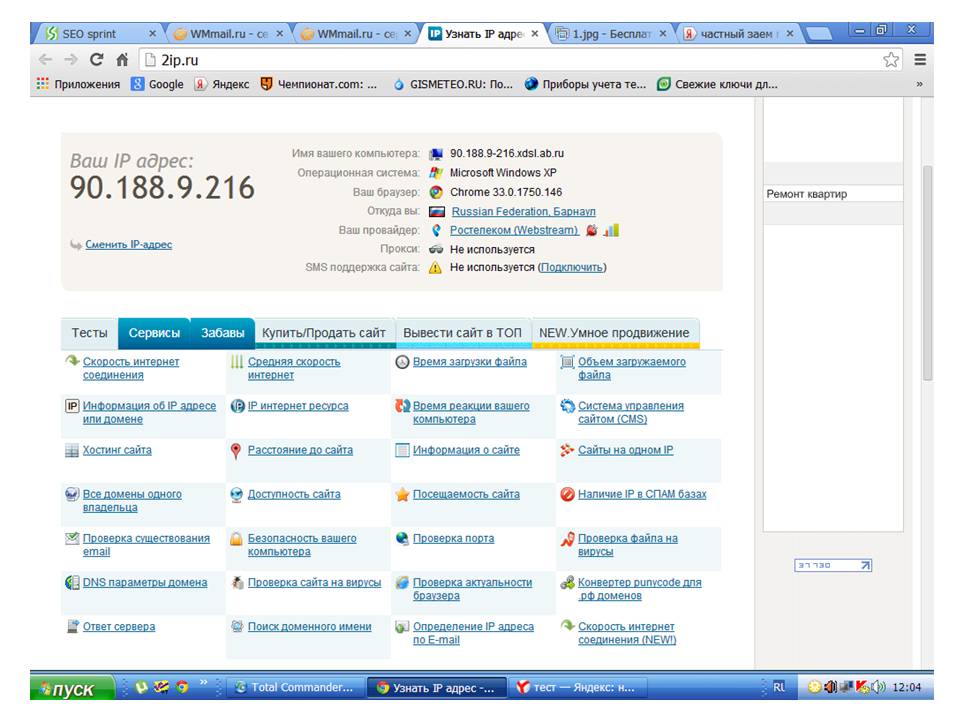Open Время реакции вашего компьютера link

pyautogui.click(x=471, y=413)
